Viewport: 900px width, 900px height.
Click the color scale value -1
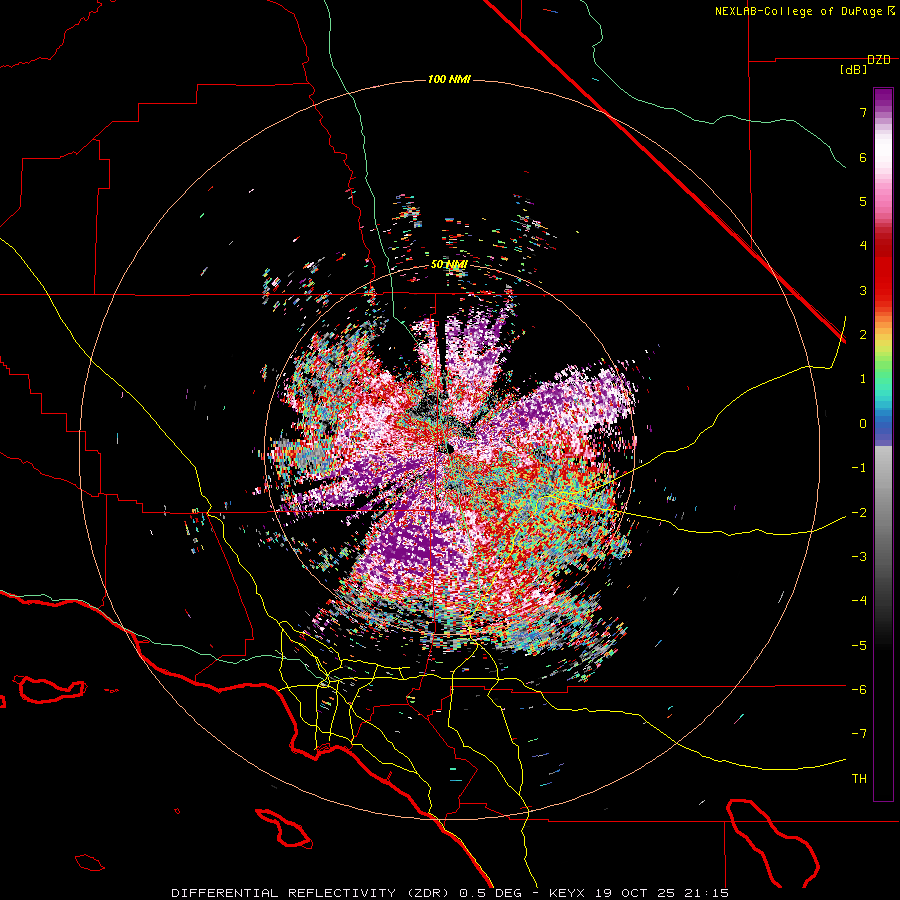coord(859,468)
